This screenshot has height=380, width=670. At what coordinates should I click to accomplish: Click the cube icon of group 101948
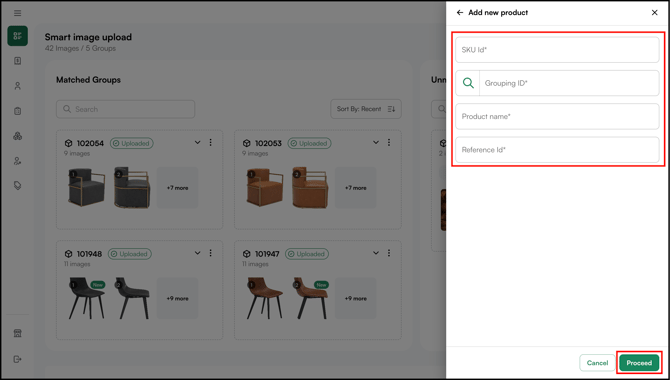click(x=68, y=254)
